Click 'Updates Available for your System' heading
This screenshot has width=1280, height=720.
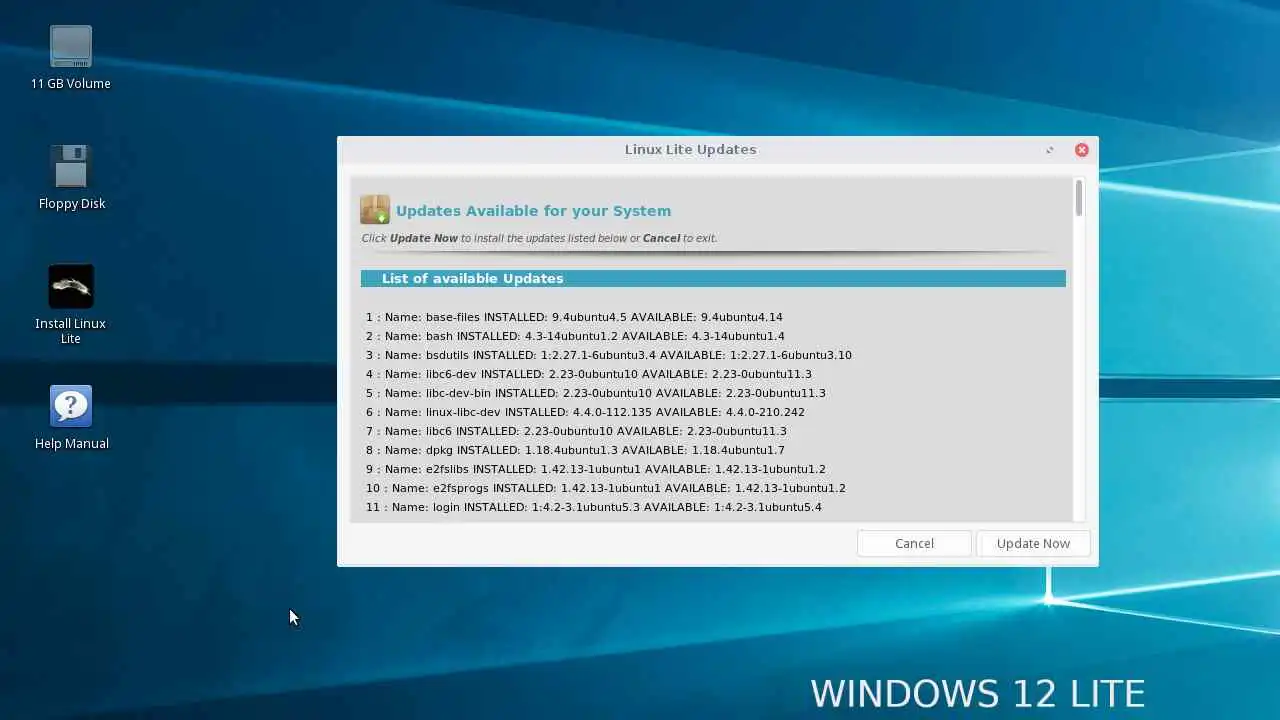[533, 211]
